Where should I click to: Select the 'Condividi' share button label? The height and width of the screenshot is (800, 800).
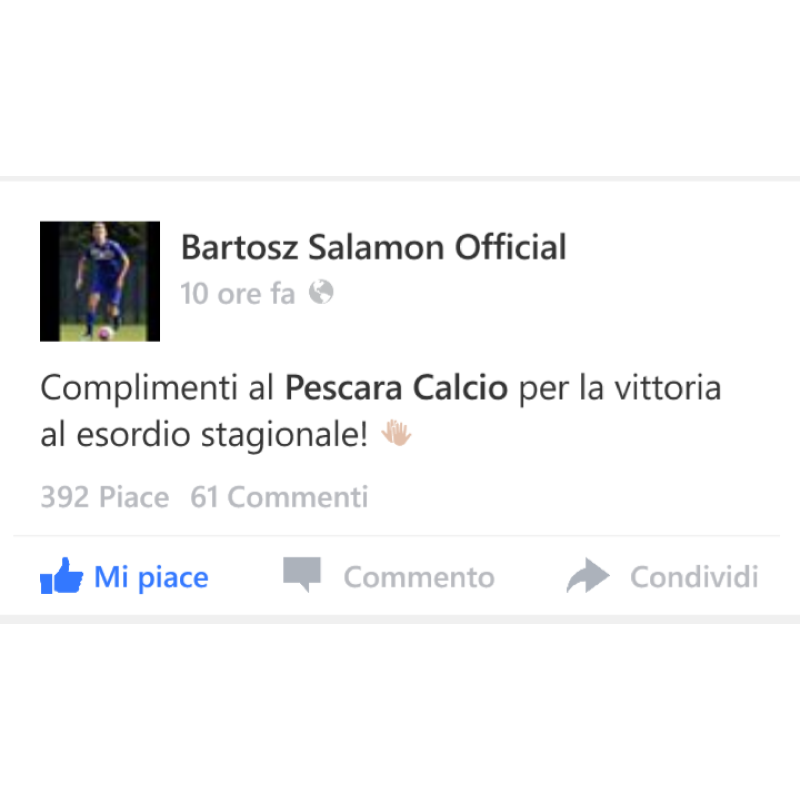click(x=694, y=577)
